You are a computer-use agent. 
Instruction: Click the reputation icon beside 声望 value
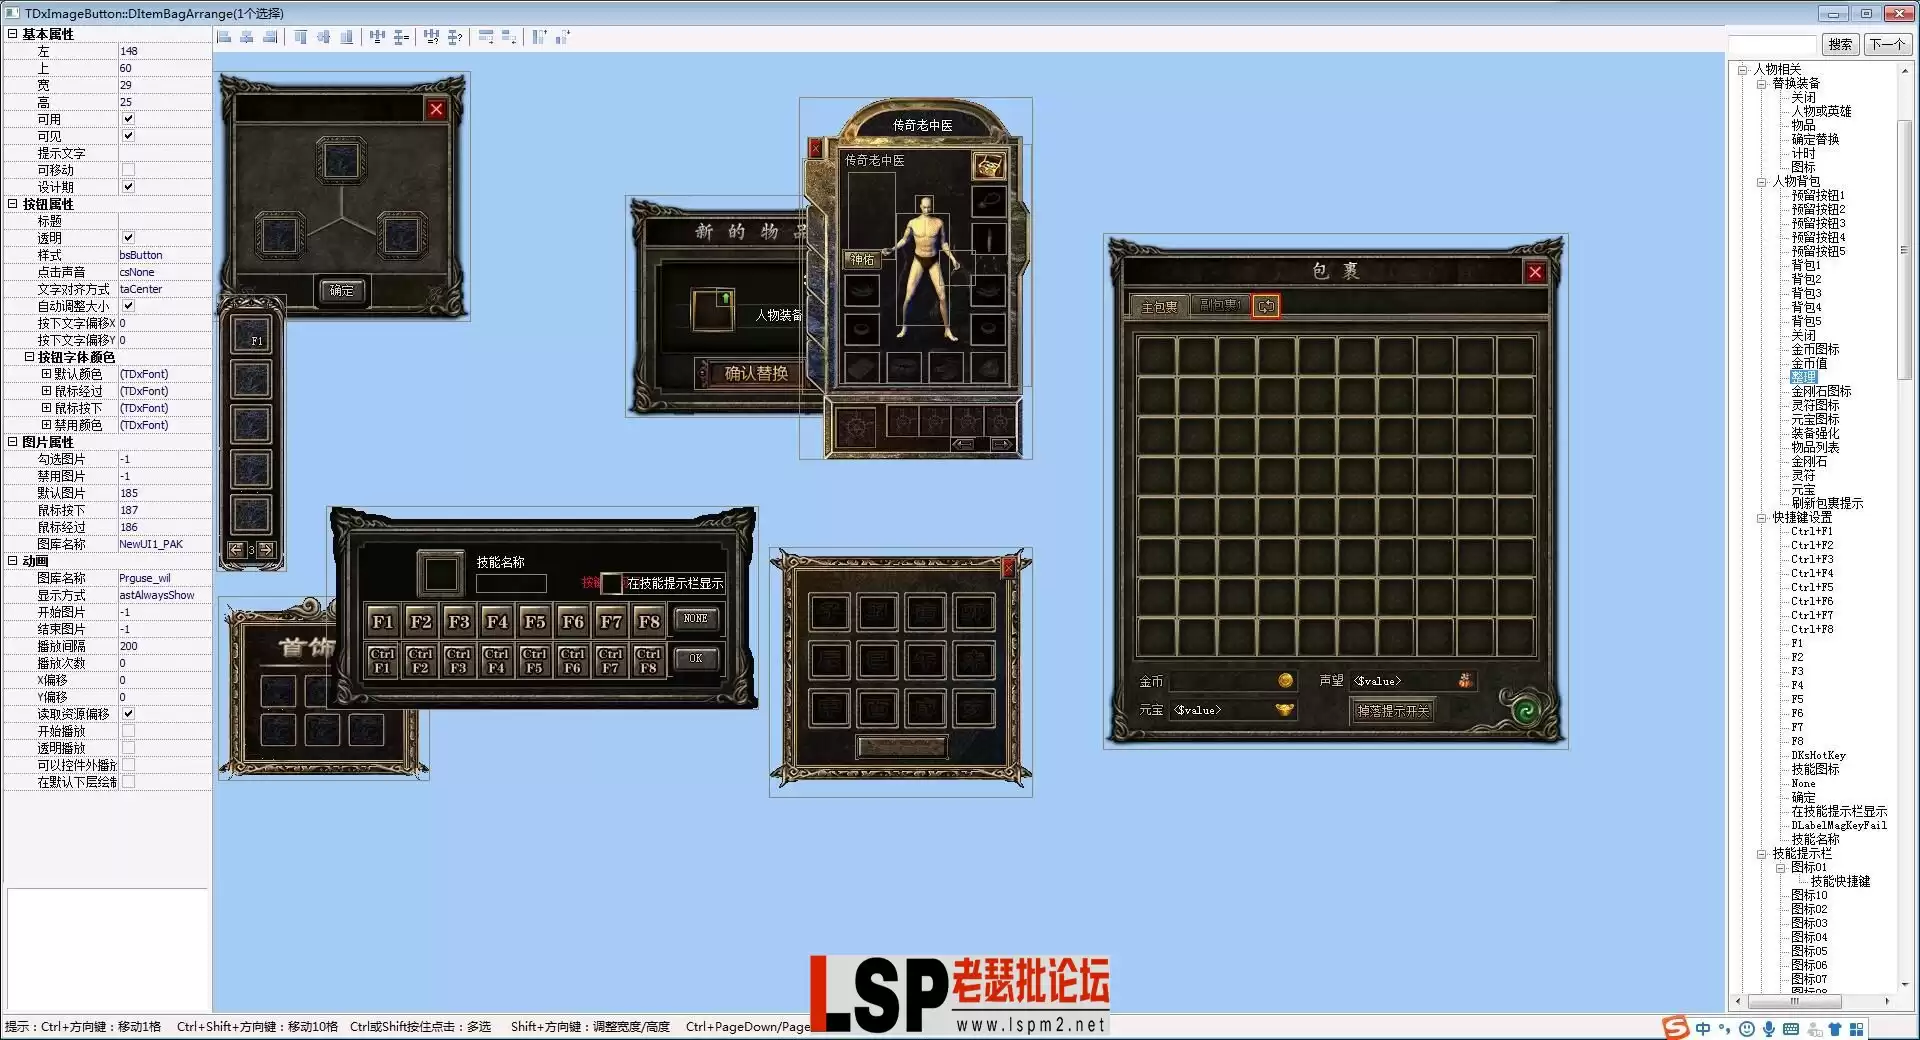point(1465,681)
